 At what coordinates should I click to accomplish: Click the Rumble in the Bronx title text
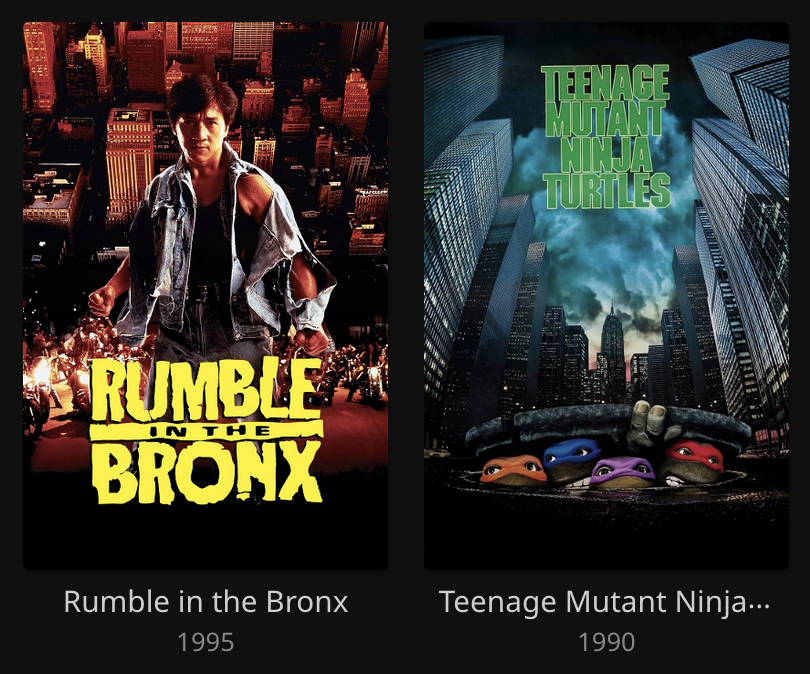(x=206, y=602)
